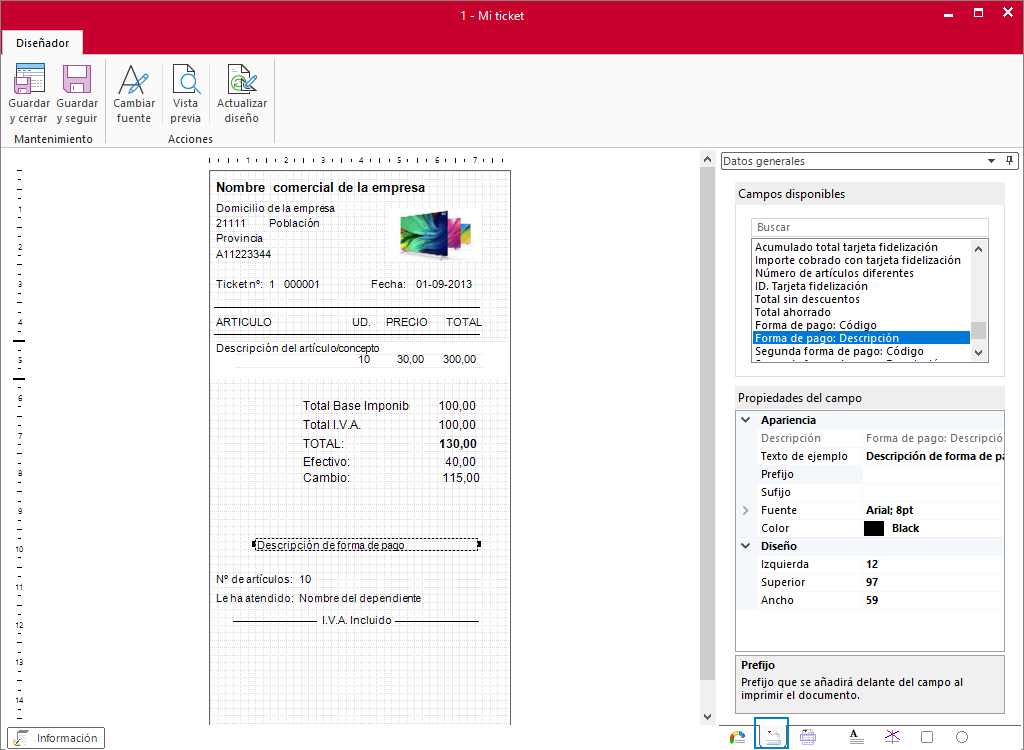Select 'Segunda forma de pago: Código' field

click(839, 351)
